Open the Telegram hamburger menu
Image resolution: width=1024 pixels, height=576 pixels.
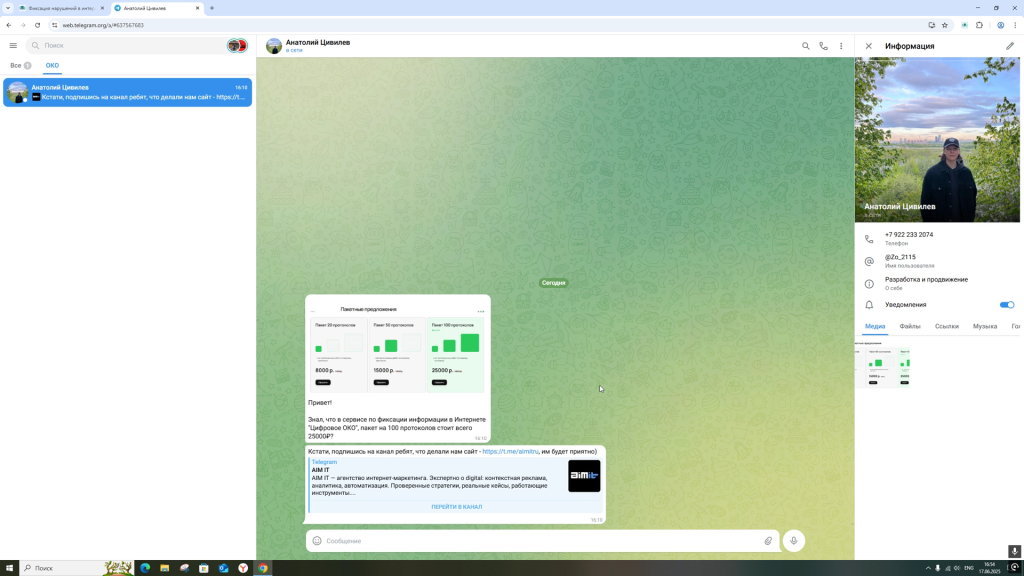(13, 45)
